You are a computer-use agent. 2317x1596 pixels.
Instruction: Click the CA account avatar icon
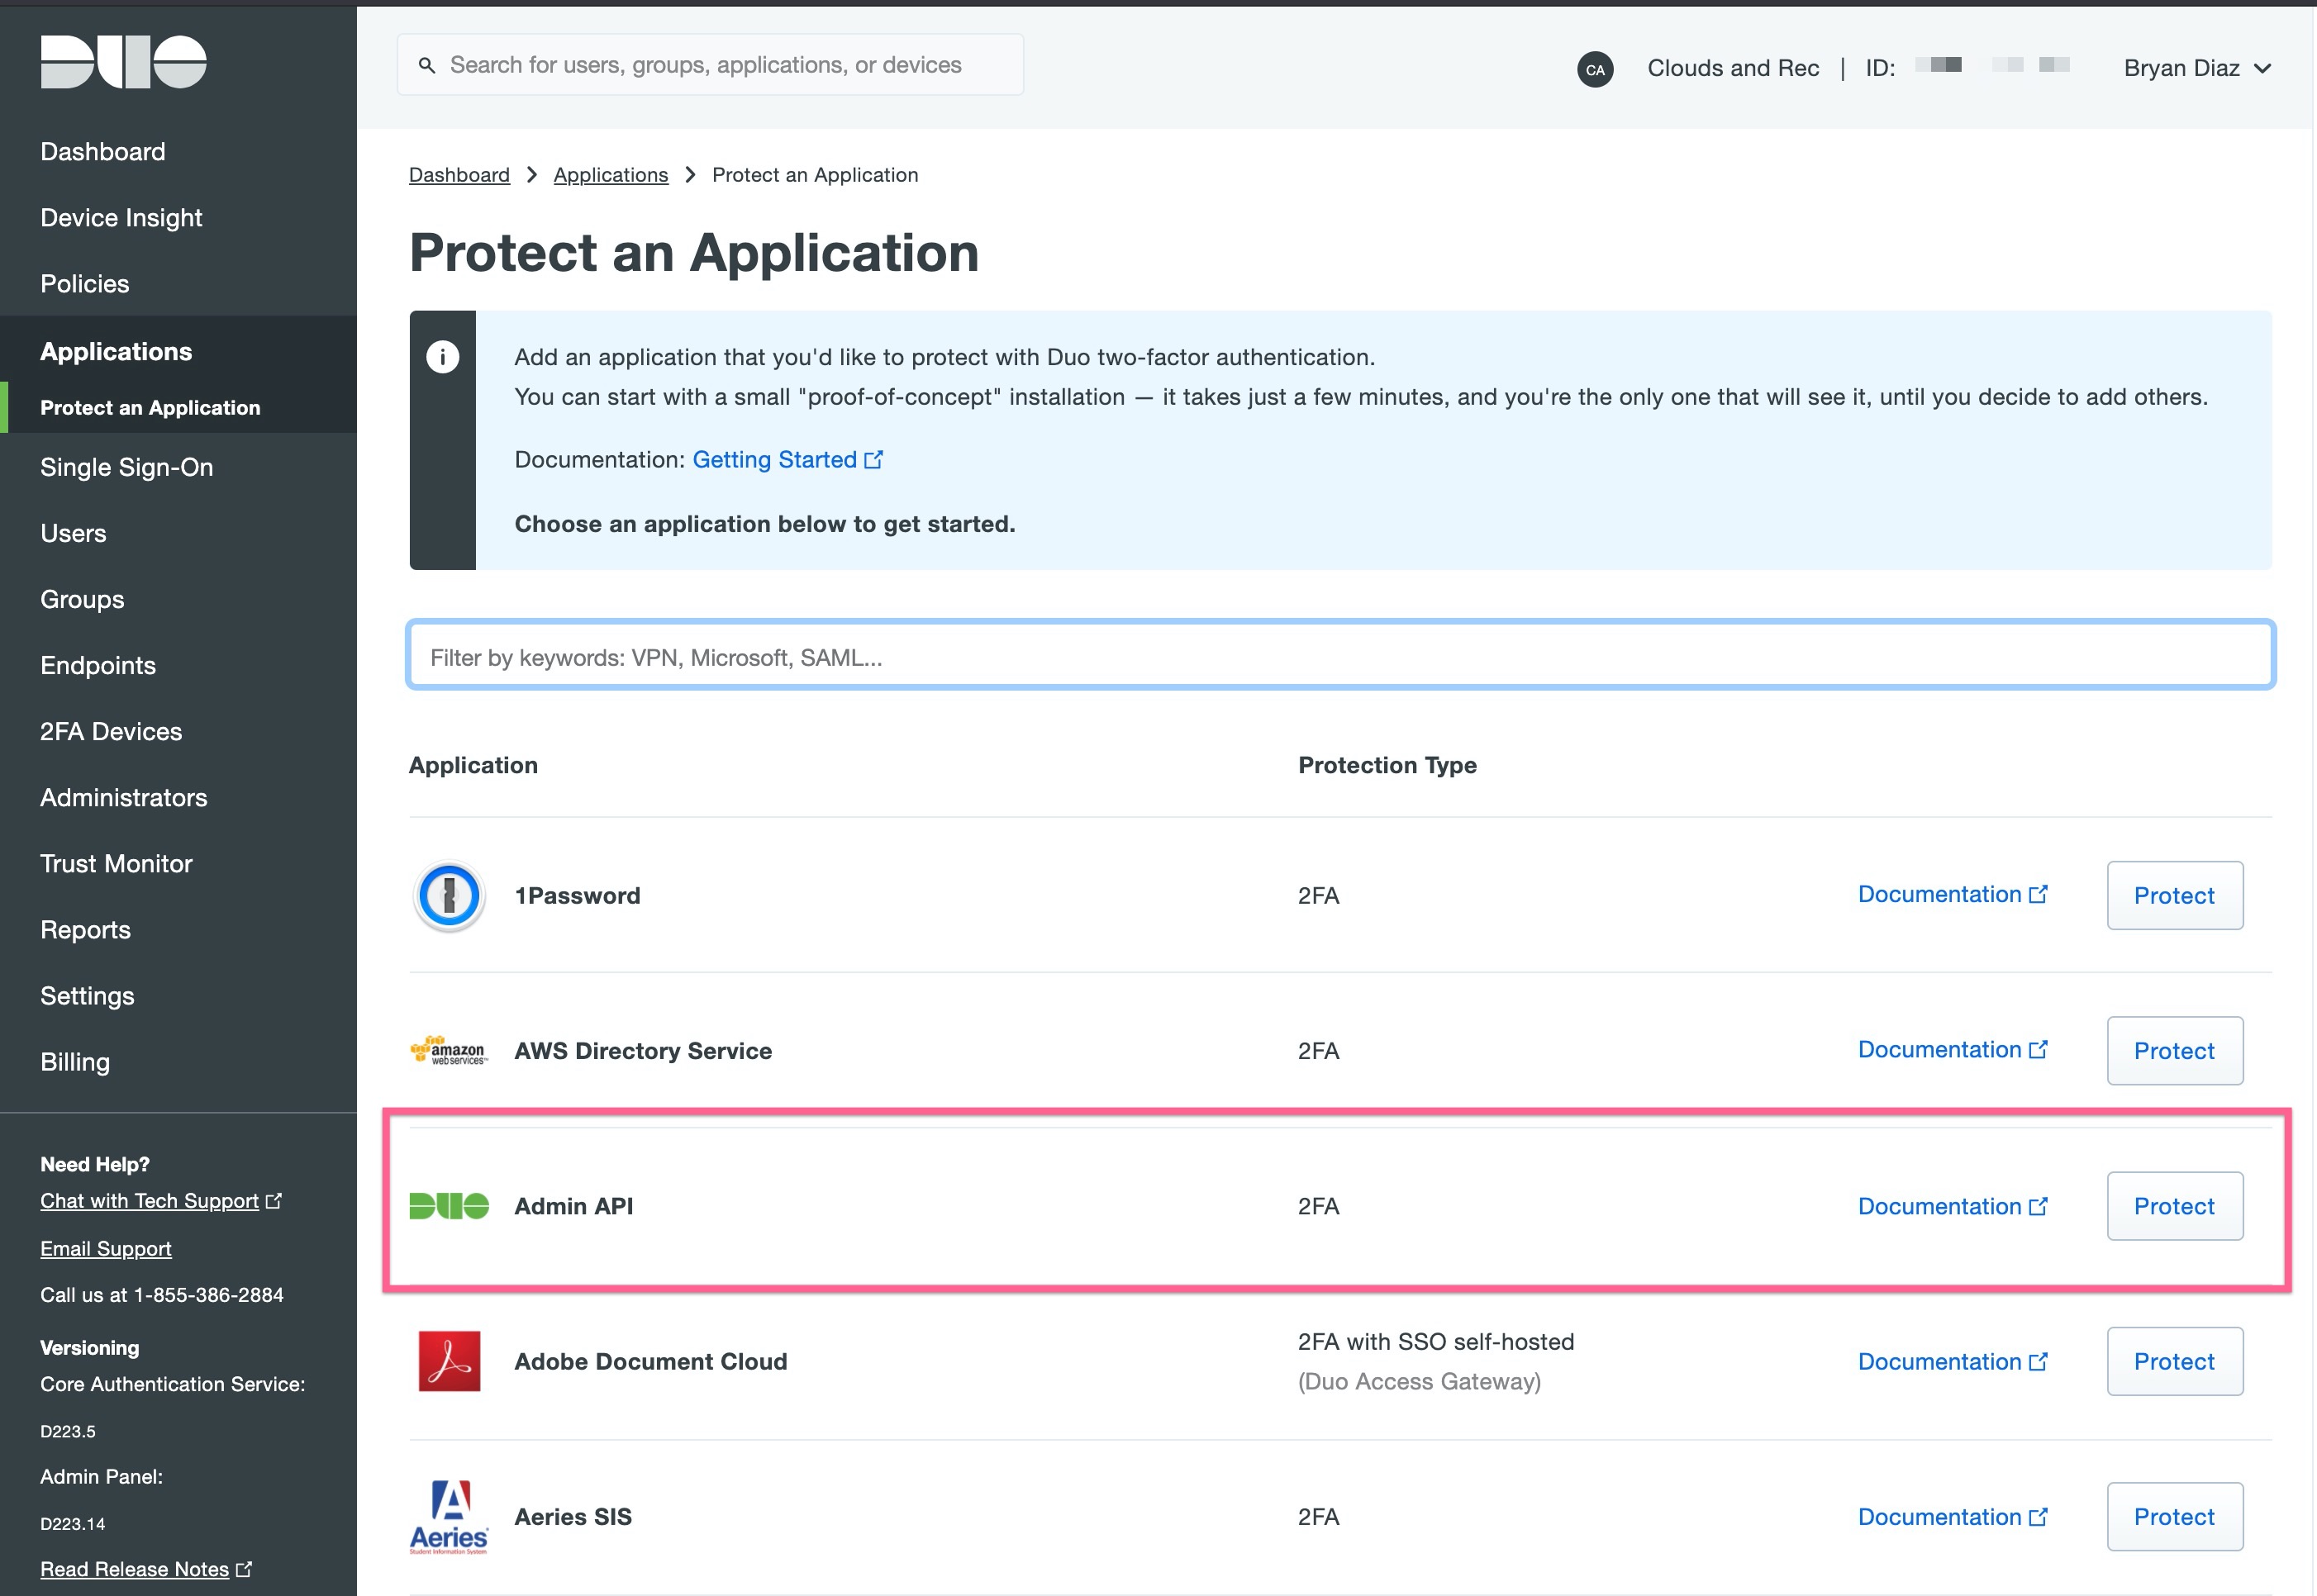(1594, 69)
